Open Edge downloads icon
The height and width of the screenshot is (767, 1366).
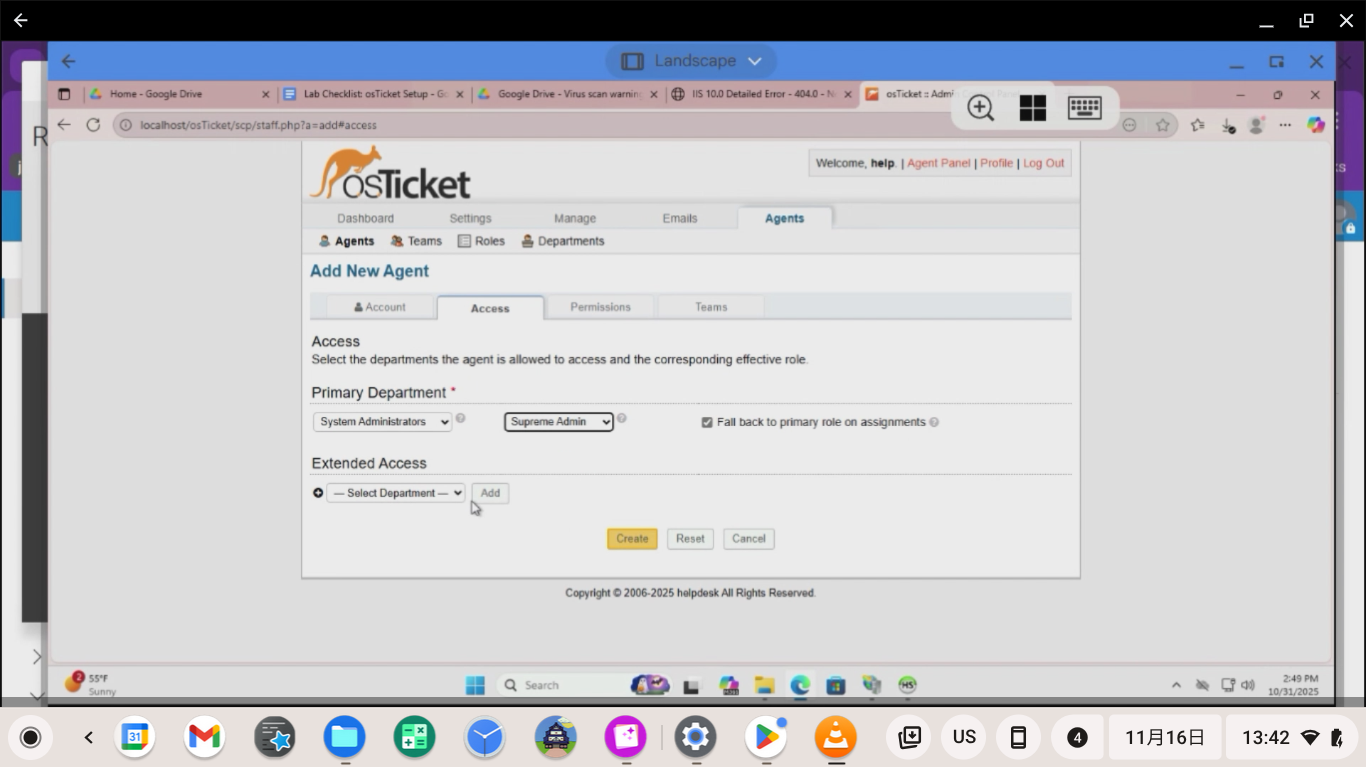(x=1229, y=126)
